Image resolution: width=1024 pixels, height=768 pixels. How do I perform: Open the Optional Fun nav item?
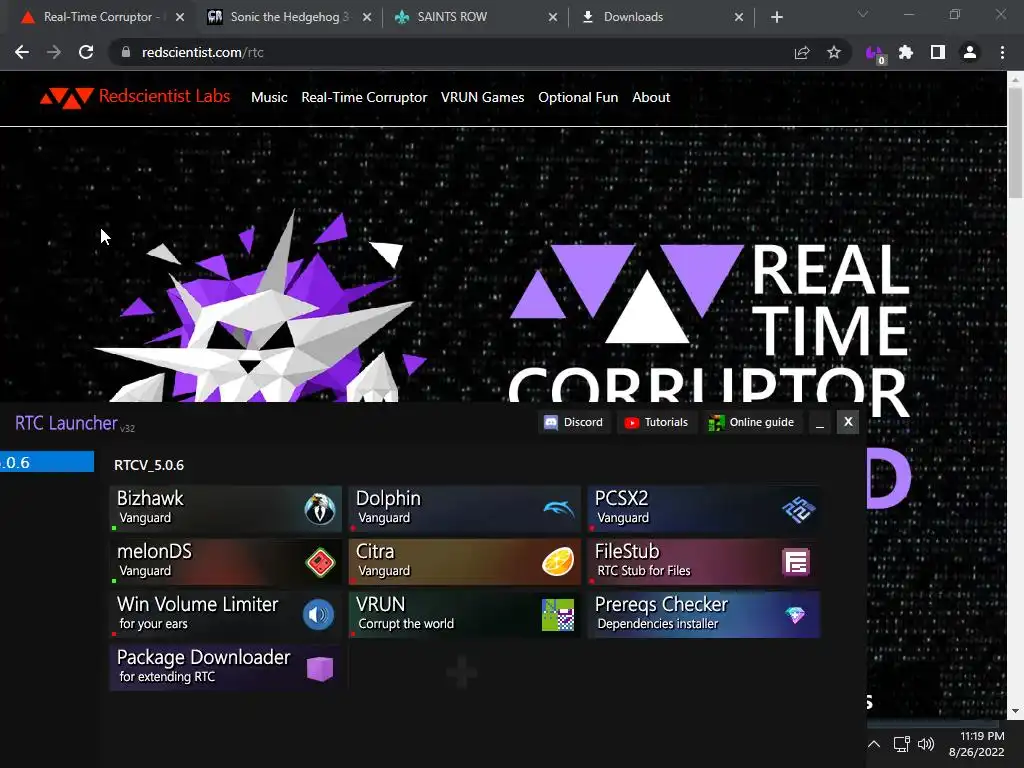pyautogui.click(x=578, y=97)
